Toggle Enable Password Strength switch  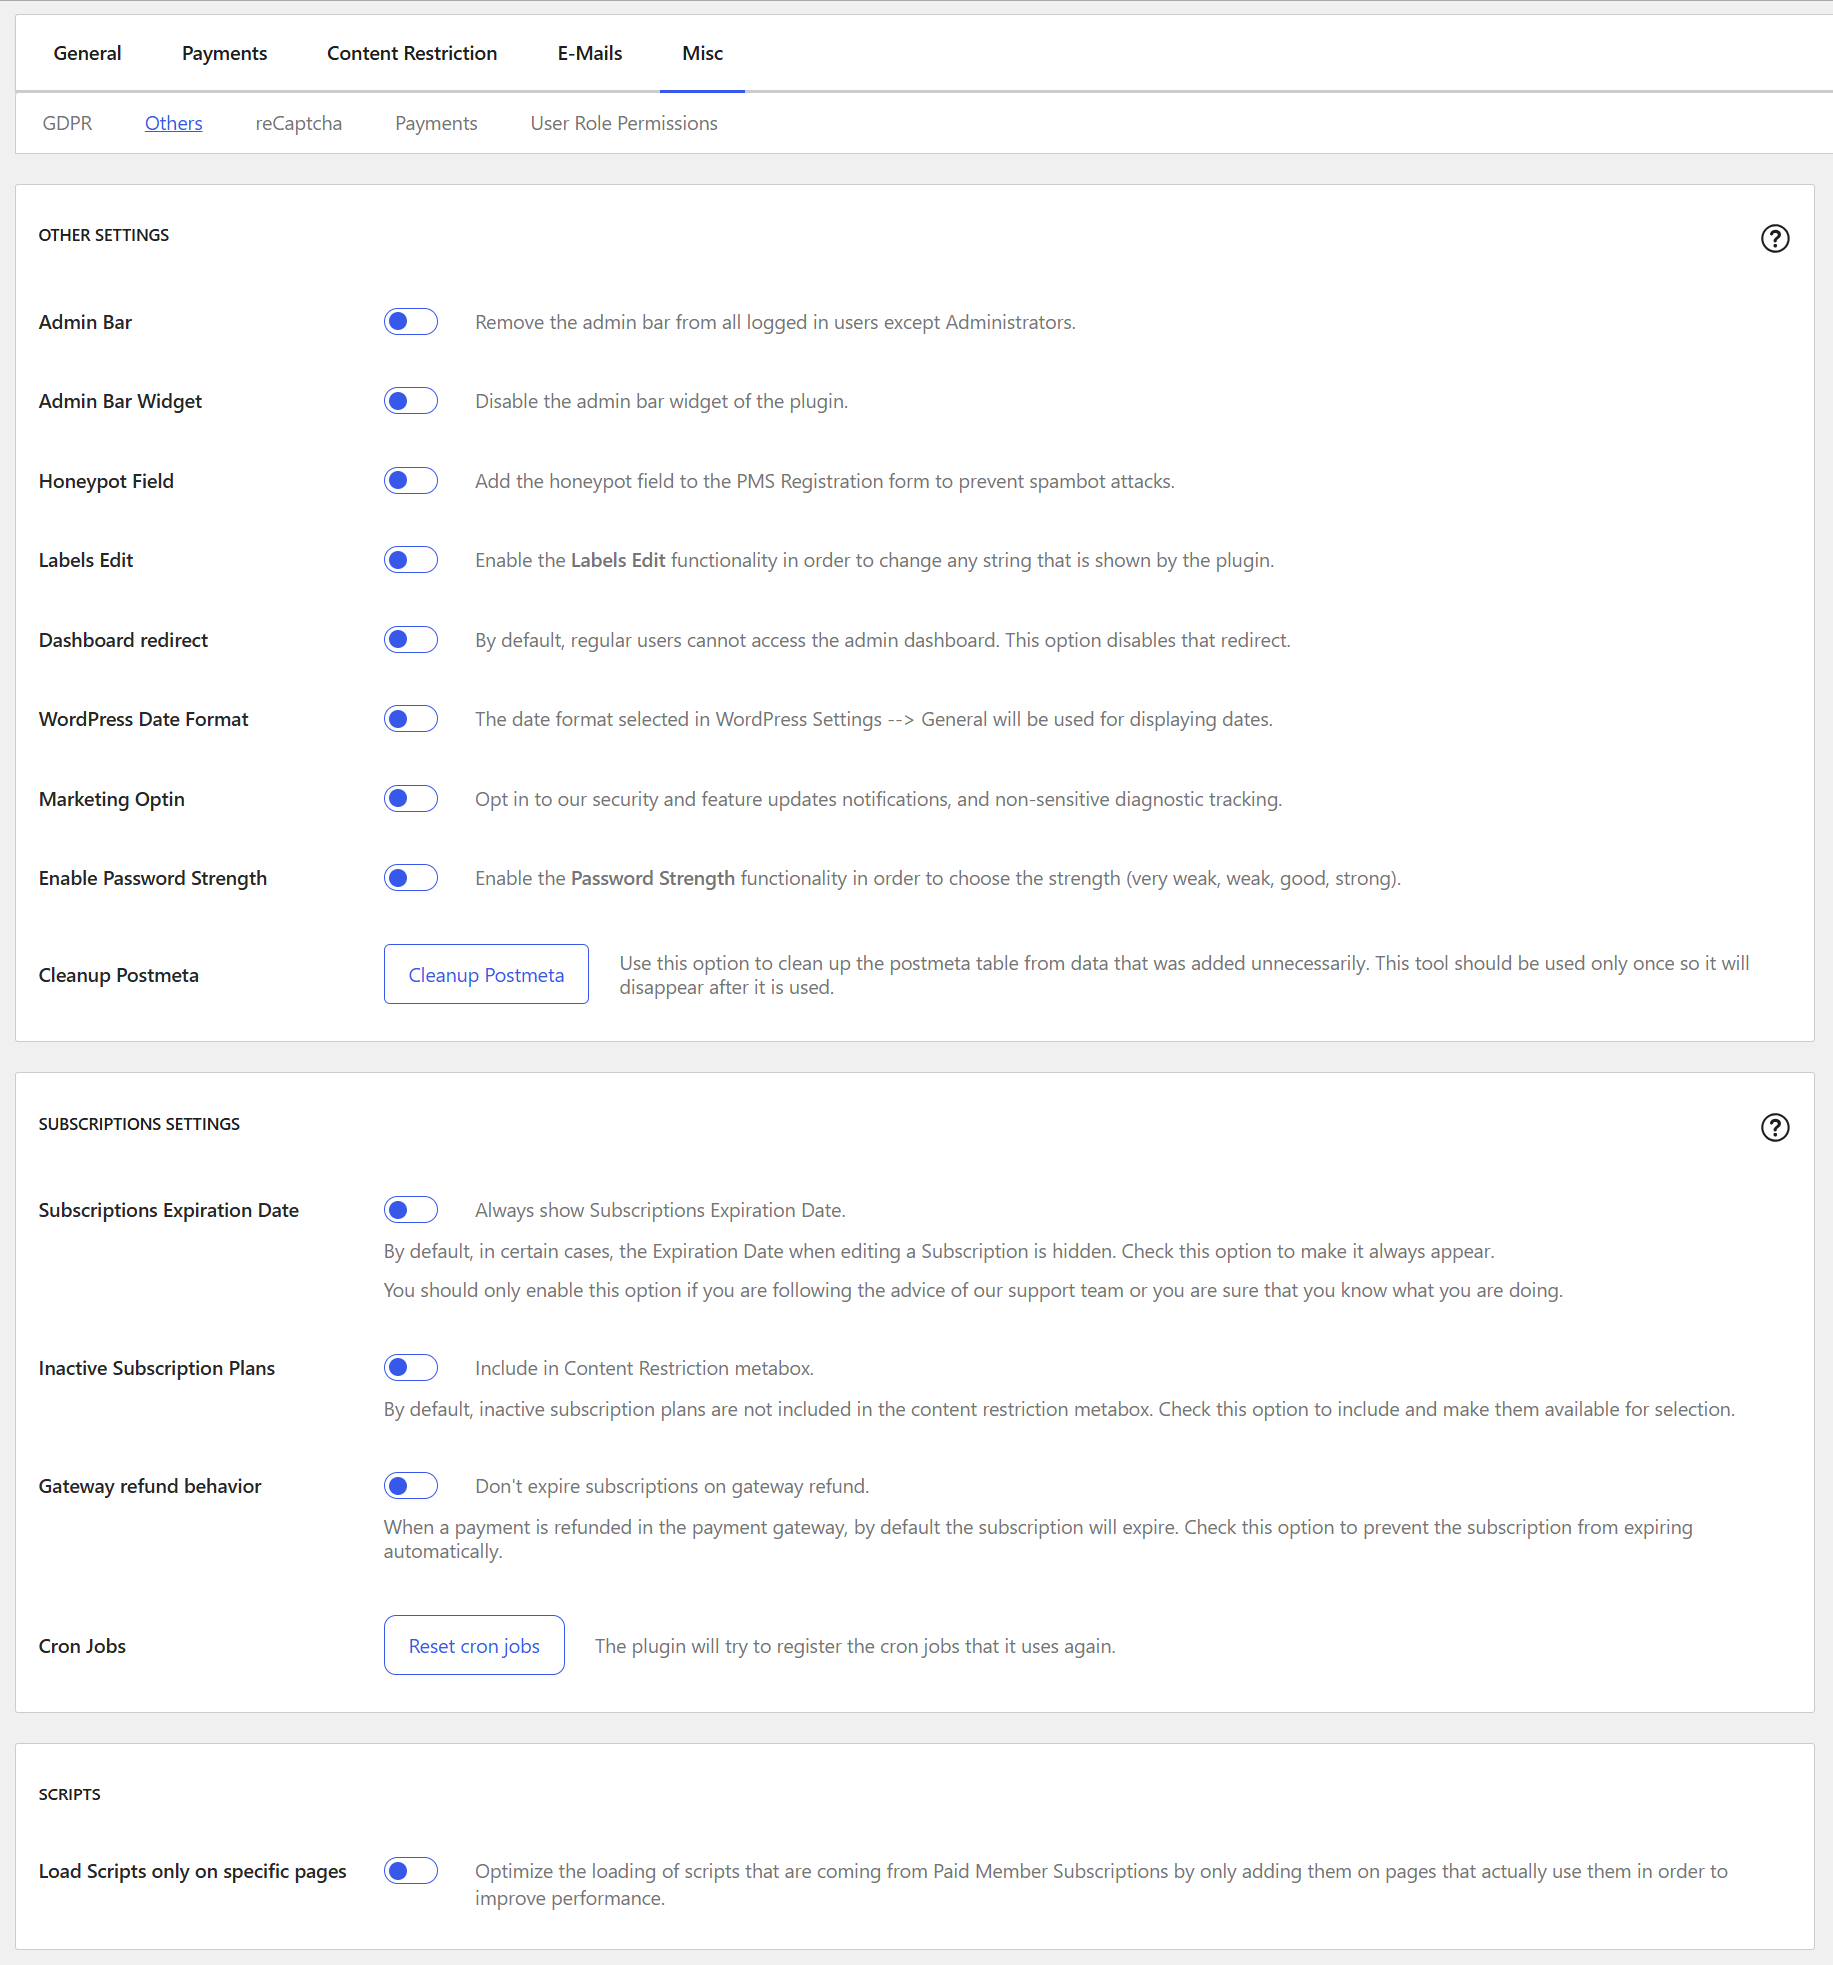[411, 878]
